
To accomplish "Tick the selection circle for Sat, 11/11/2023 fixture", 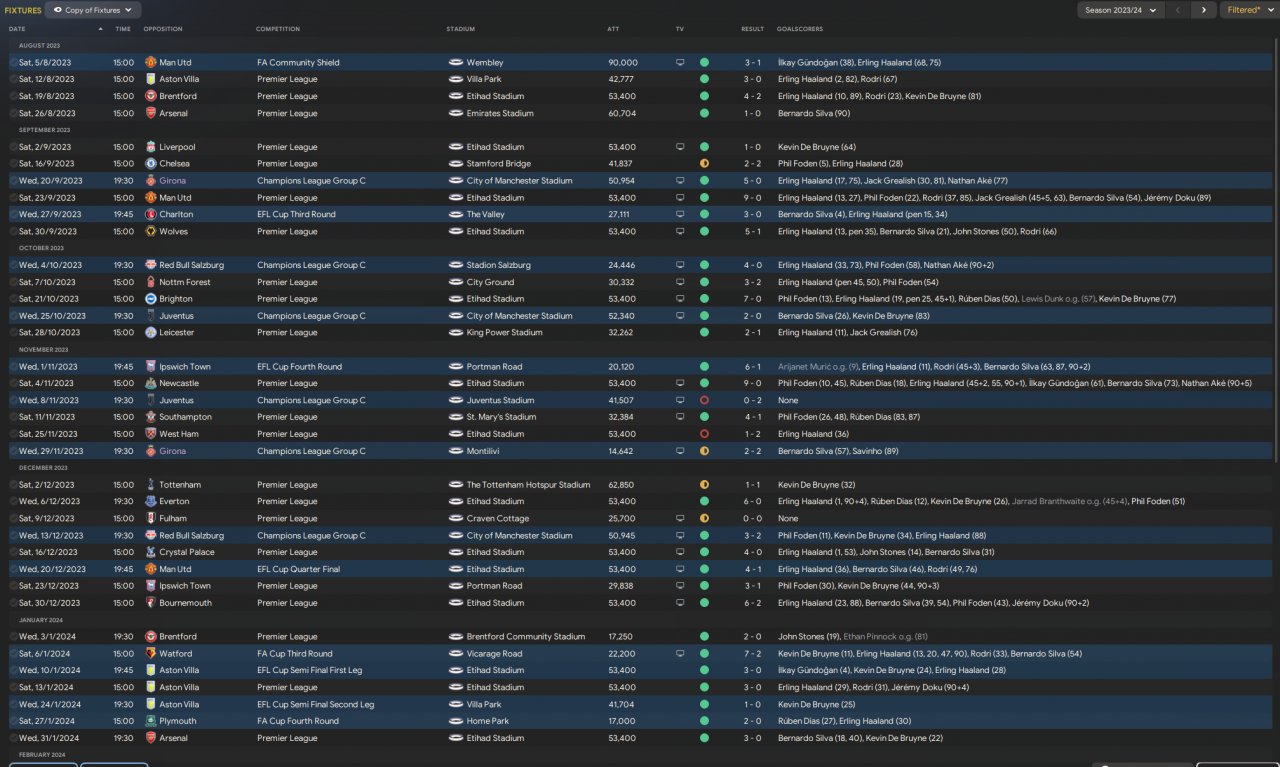I will pos(13,417).
